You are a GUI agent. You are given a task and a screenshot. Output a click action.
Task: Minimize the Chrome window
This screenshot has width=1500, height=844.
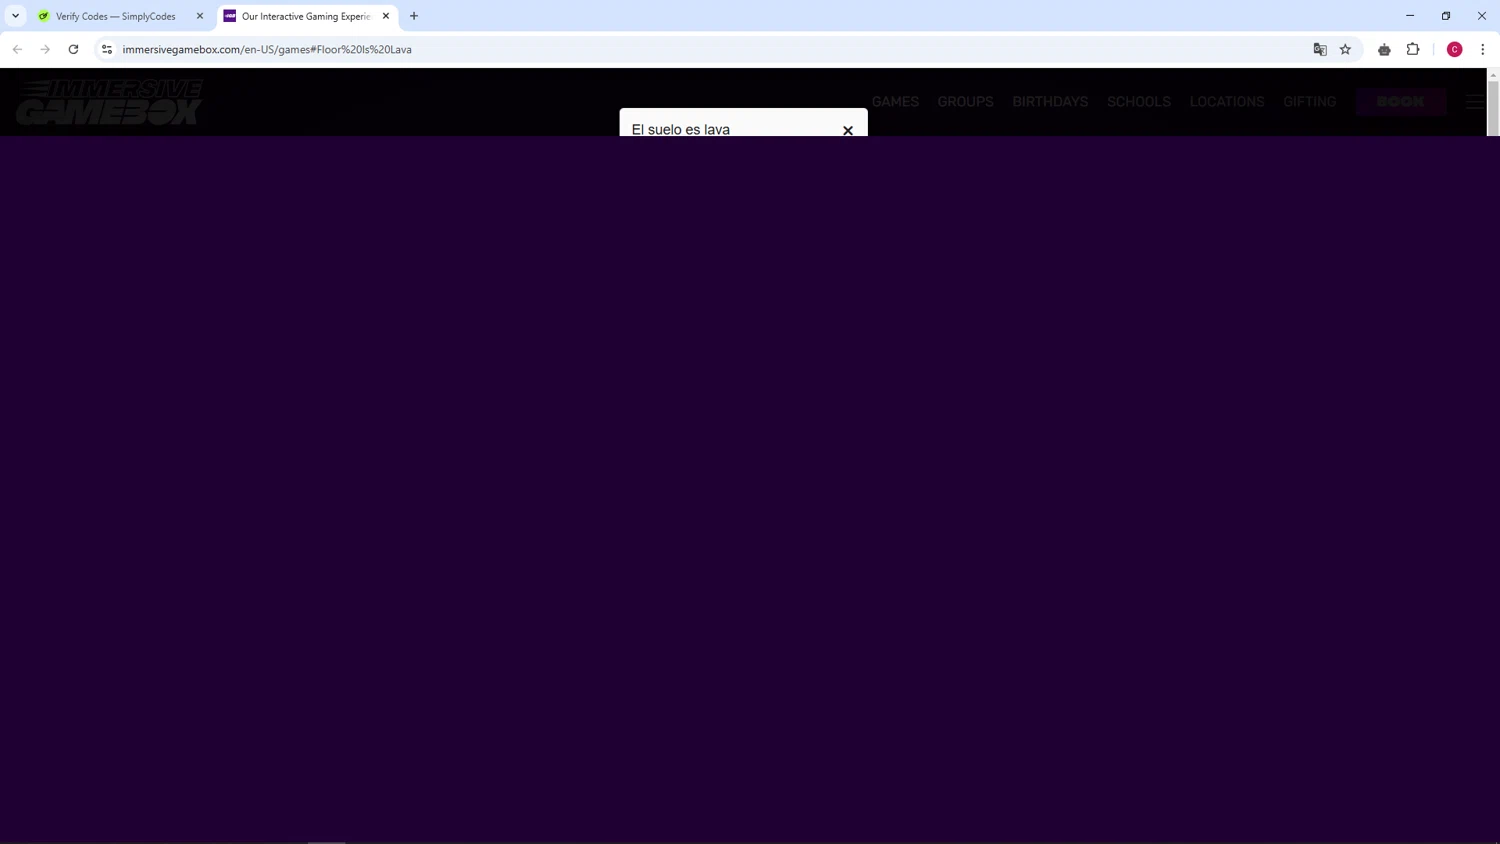1410,16
